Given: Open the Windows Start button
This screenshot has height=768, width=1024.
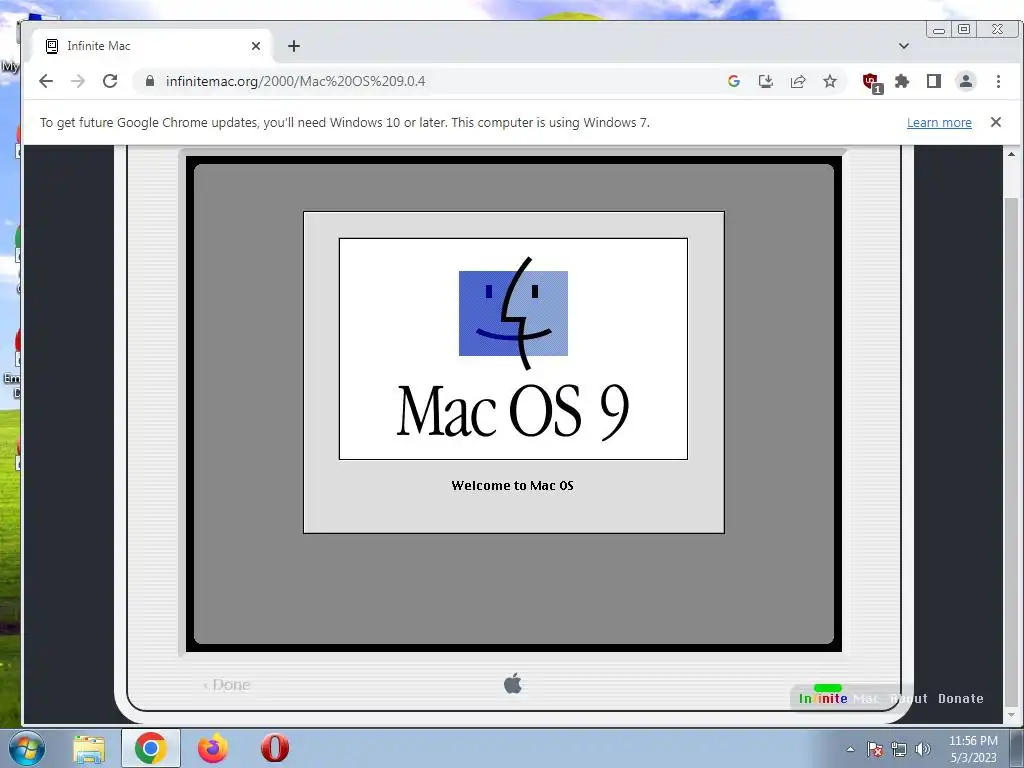Looking at the screenshot, I should [27, 748].
